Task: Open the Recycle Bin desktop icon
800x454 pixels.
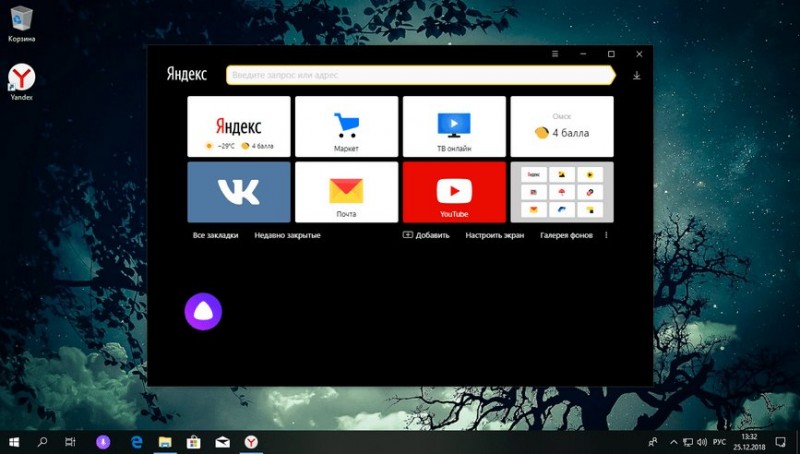Action: pos(21,23)
